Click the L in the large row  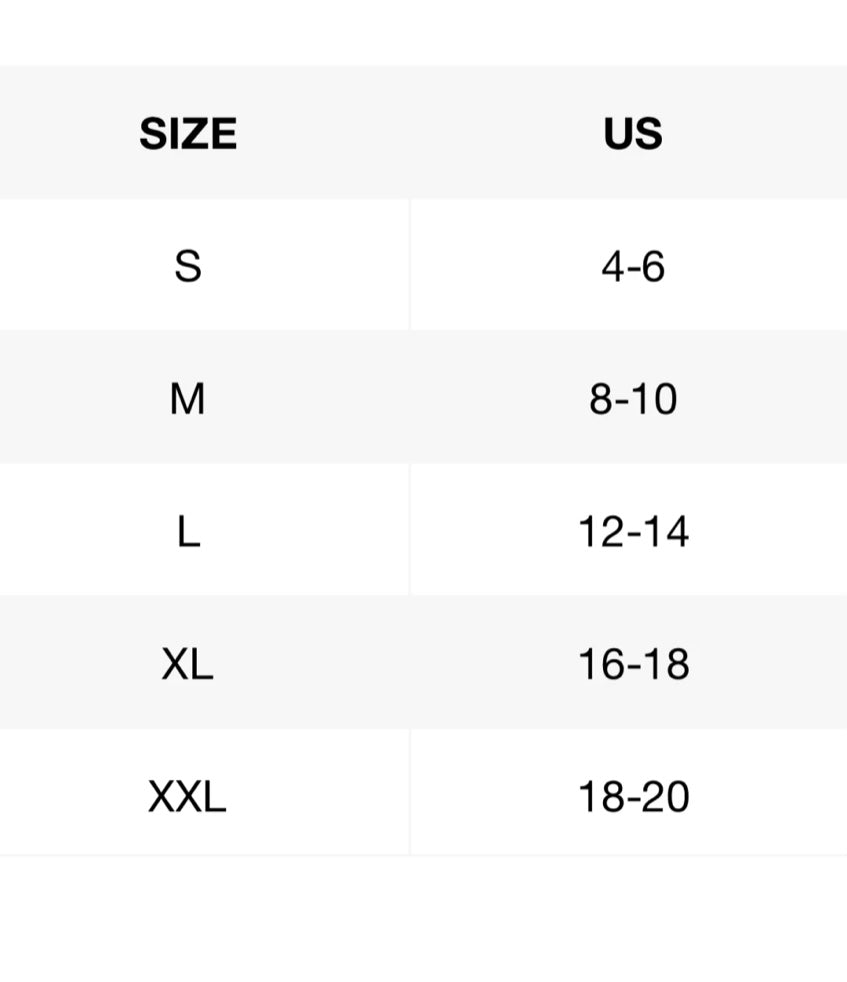[189, 532]
